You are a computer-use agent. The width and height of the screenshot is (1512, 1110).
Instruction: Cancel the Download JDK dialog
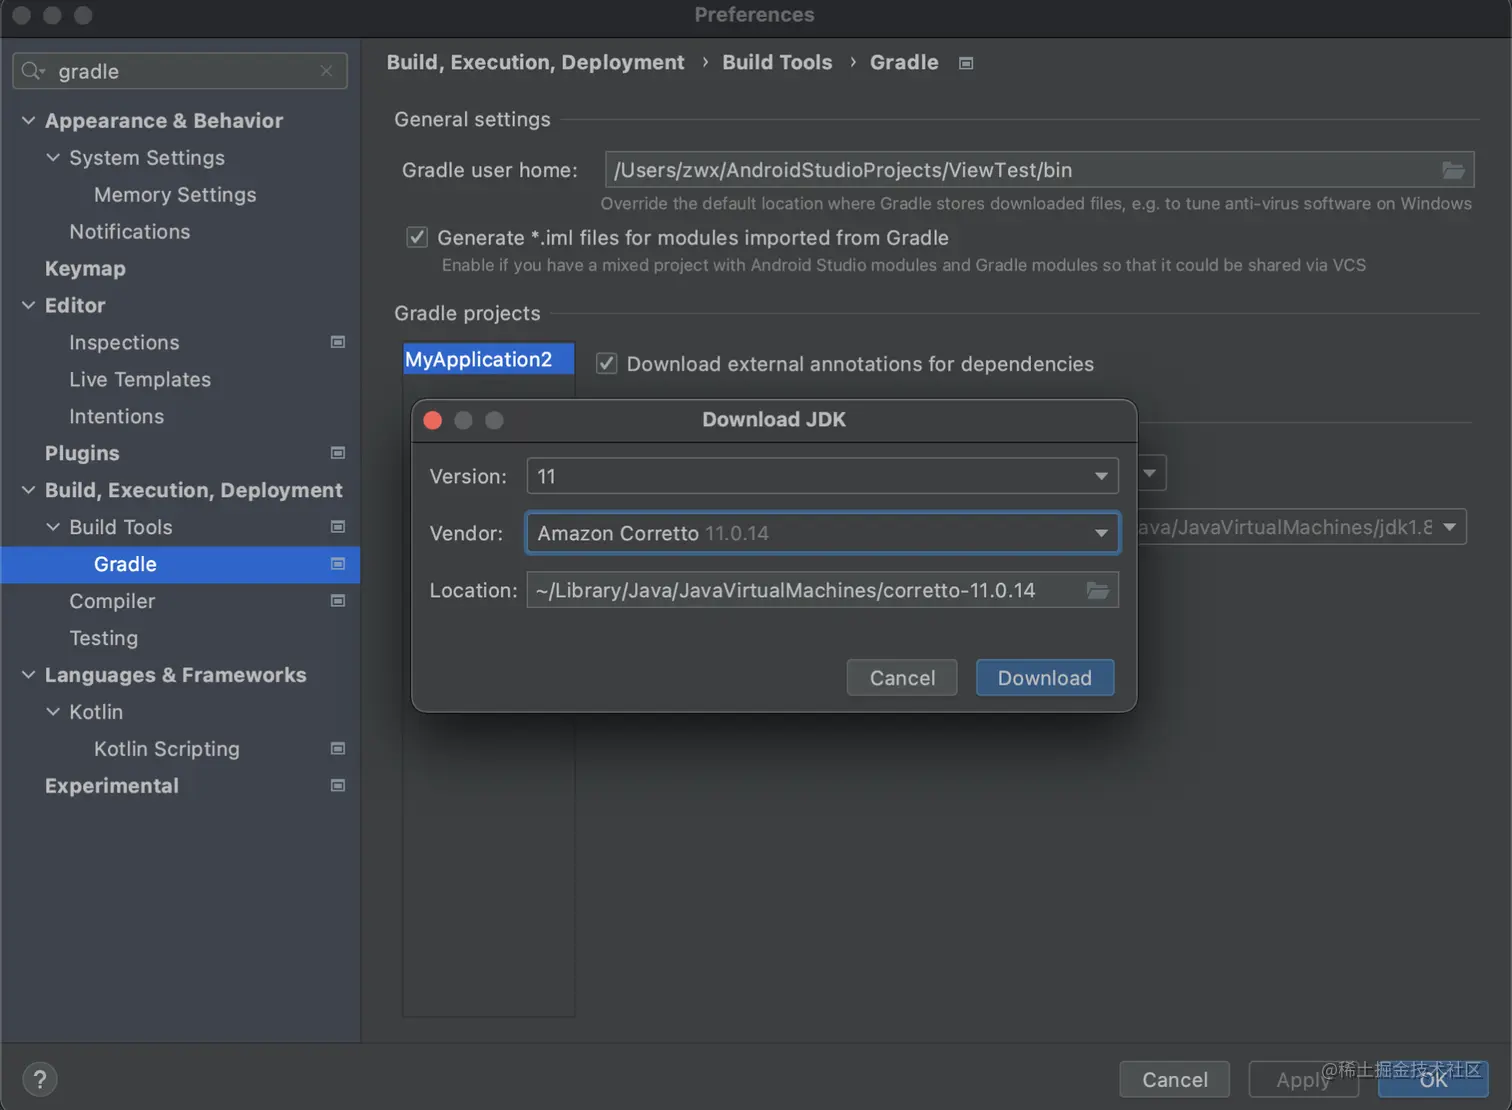902,678
